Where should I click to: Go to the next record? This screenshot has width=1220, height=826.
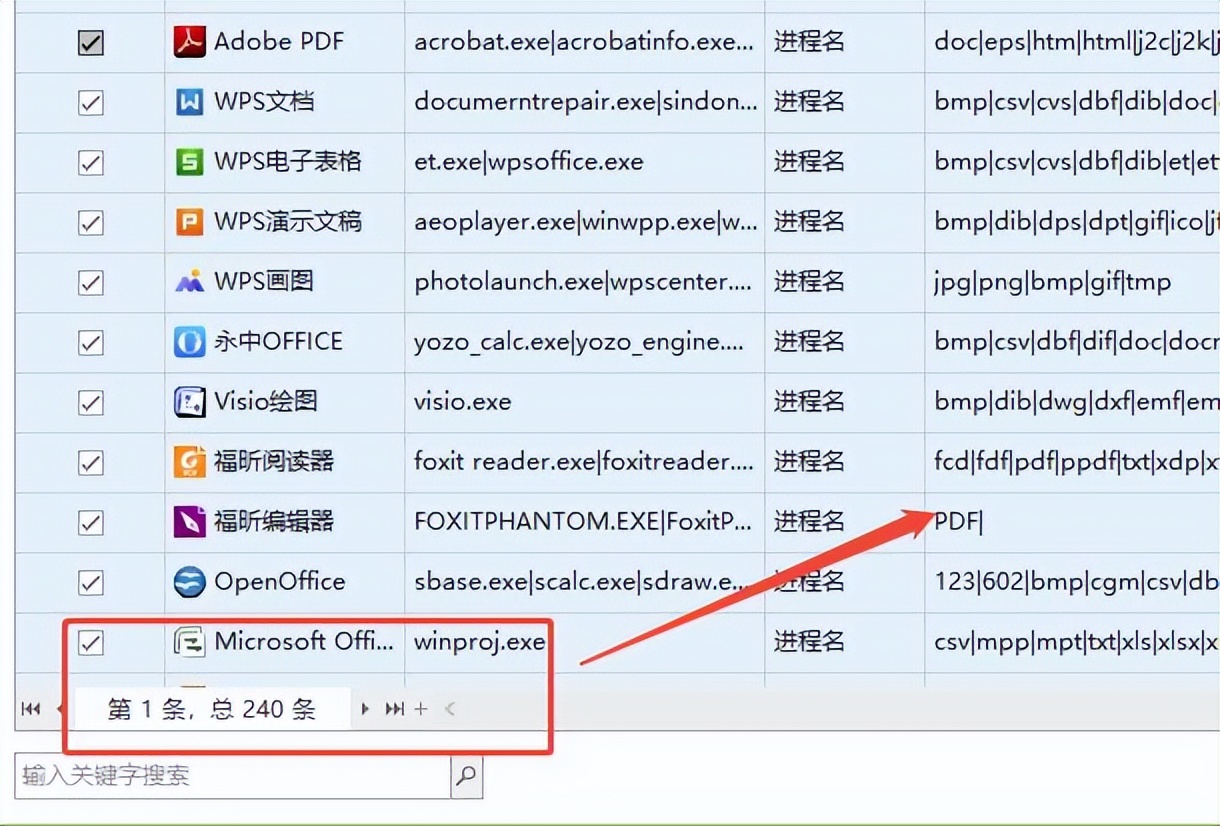point(365,709)
